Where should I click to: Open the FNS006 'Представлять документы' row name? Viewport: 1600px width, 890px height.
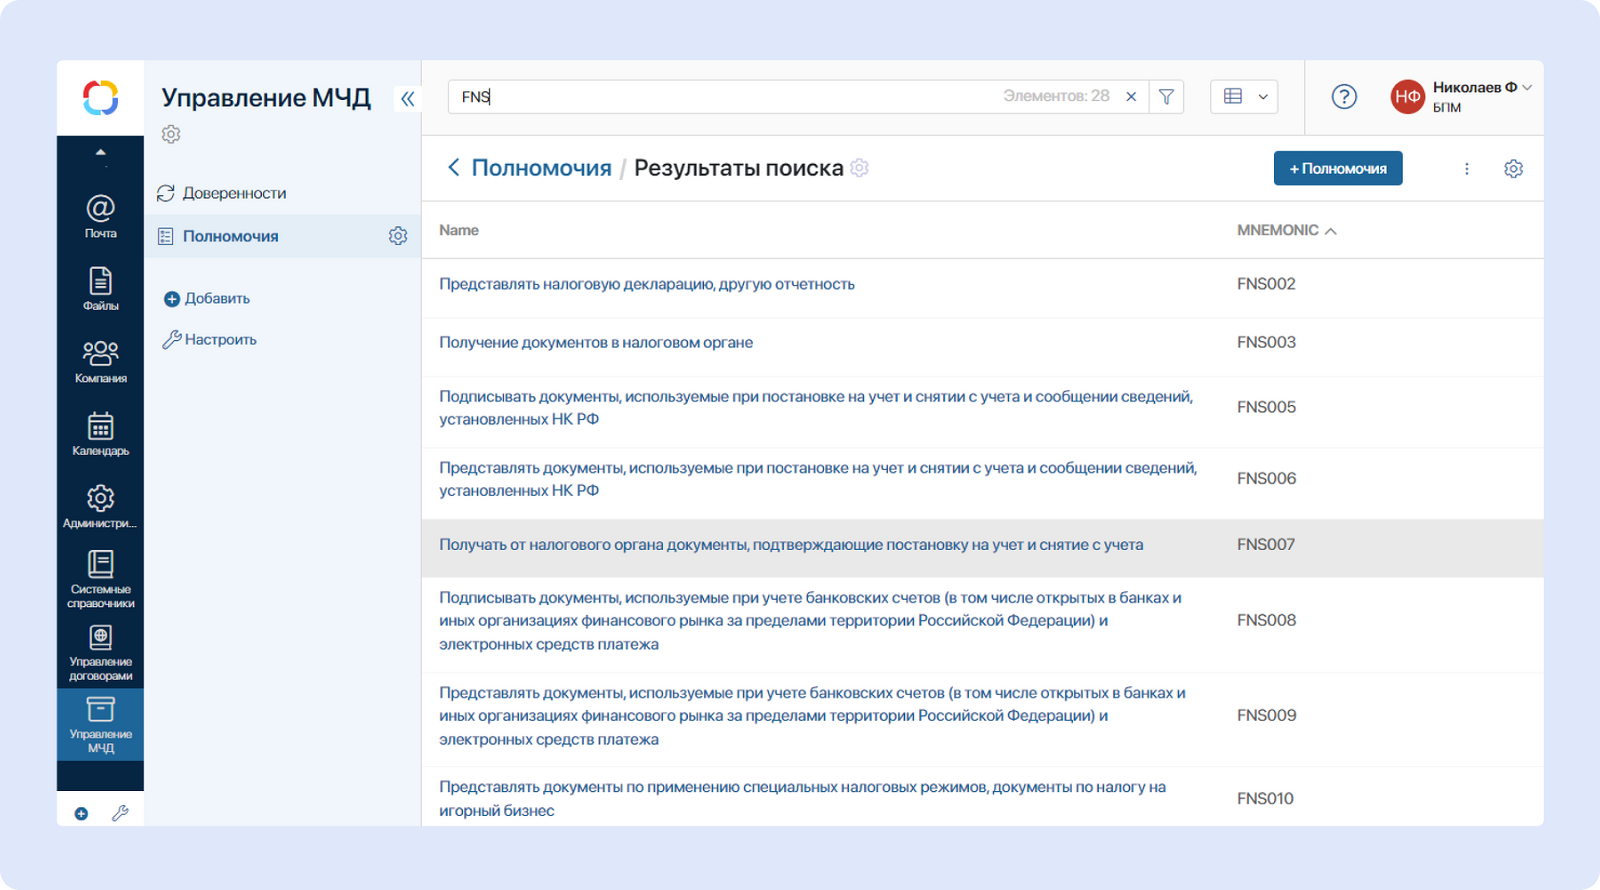point(818,479)
